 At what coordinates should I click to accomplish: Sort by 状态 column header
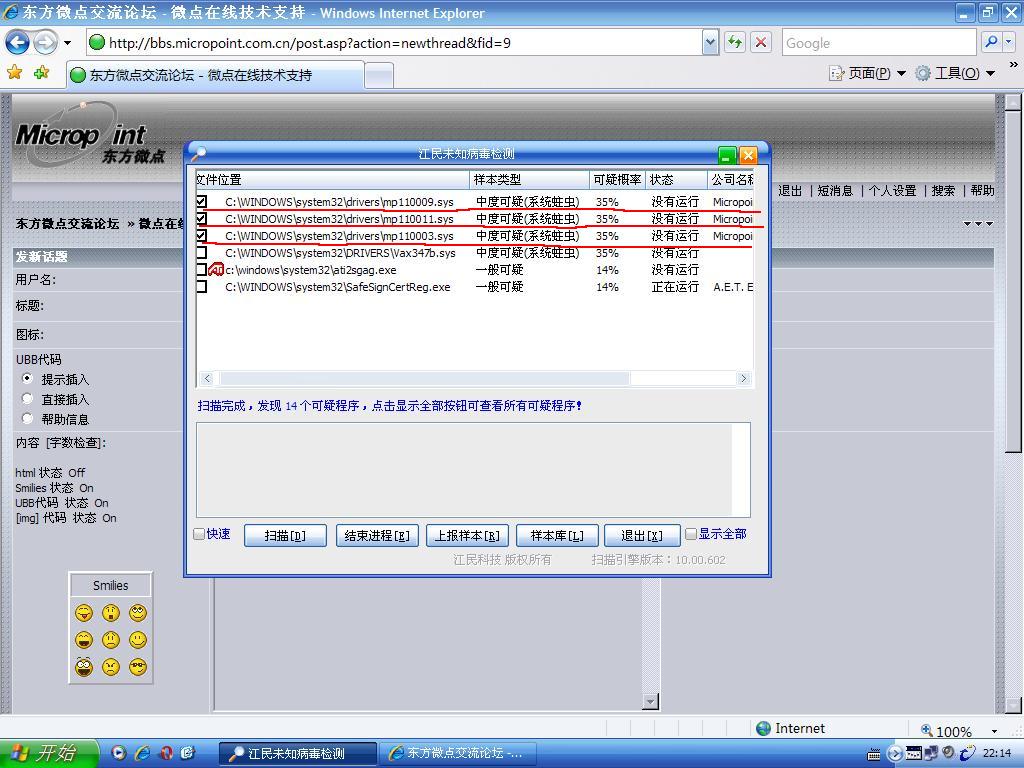(x=676, y=180)
